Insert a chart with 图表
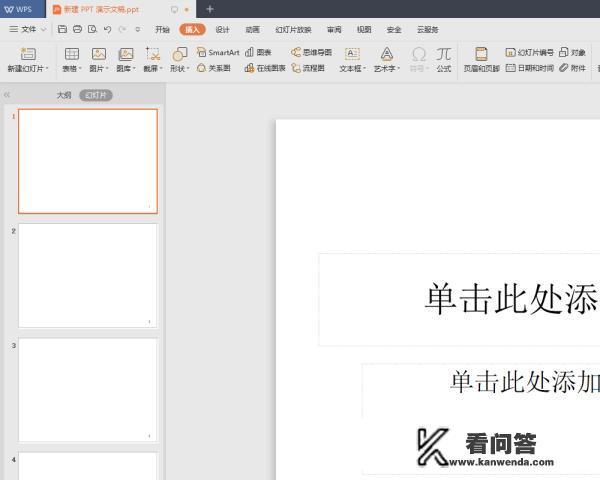 tap(258, 52)
